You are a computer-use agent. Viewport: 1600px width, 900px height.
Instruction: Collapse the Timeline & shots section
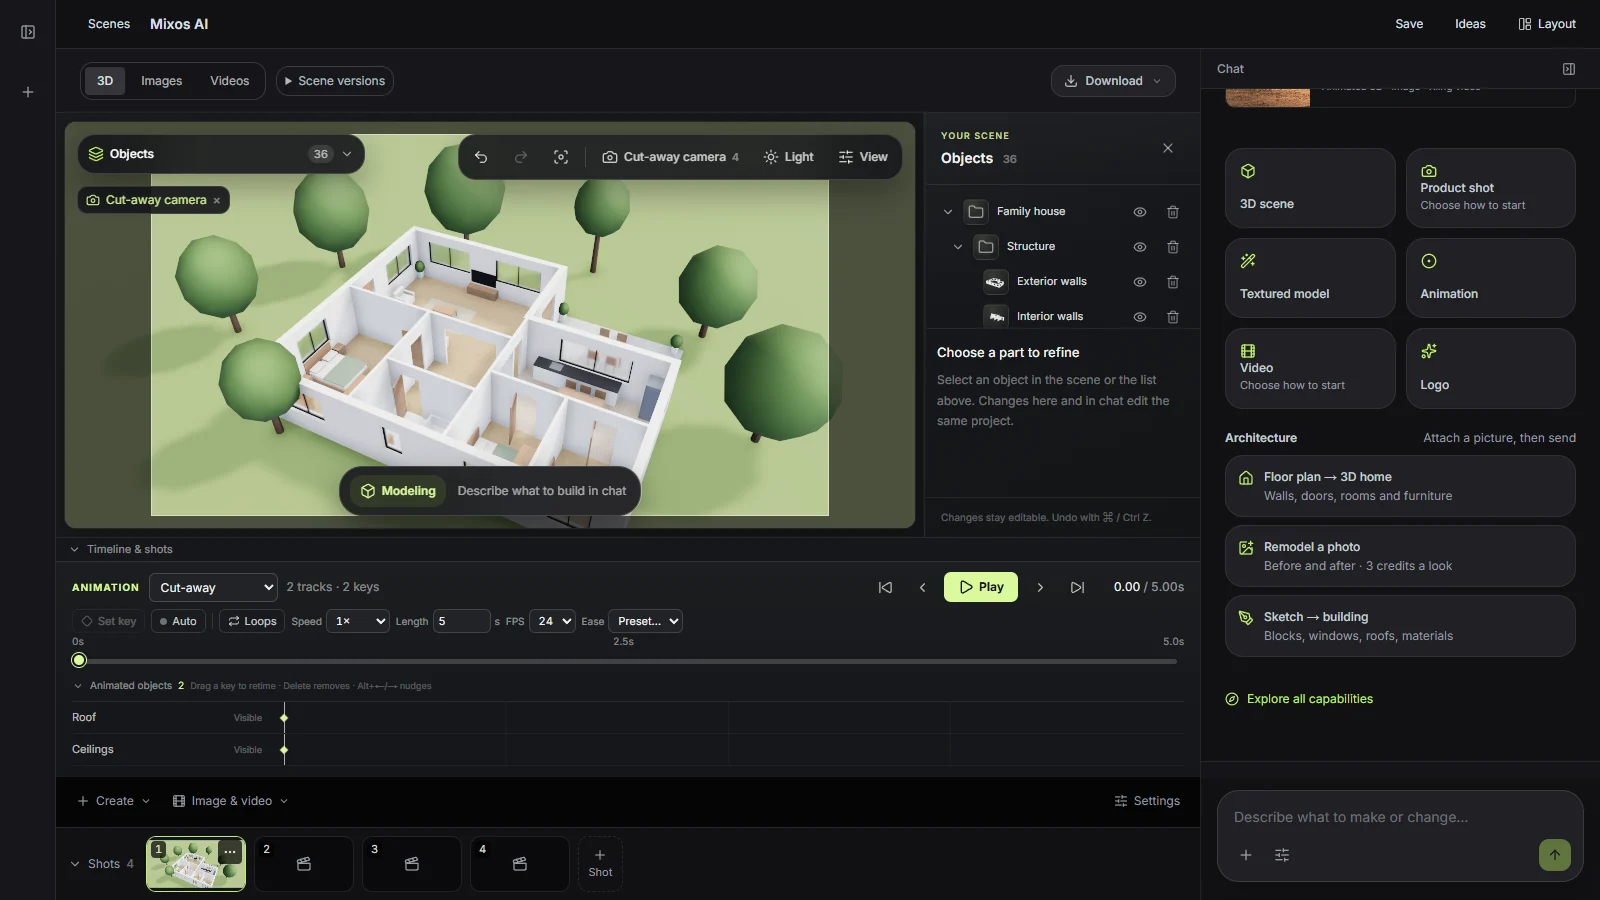[121, 549]
